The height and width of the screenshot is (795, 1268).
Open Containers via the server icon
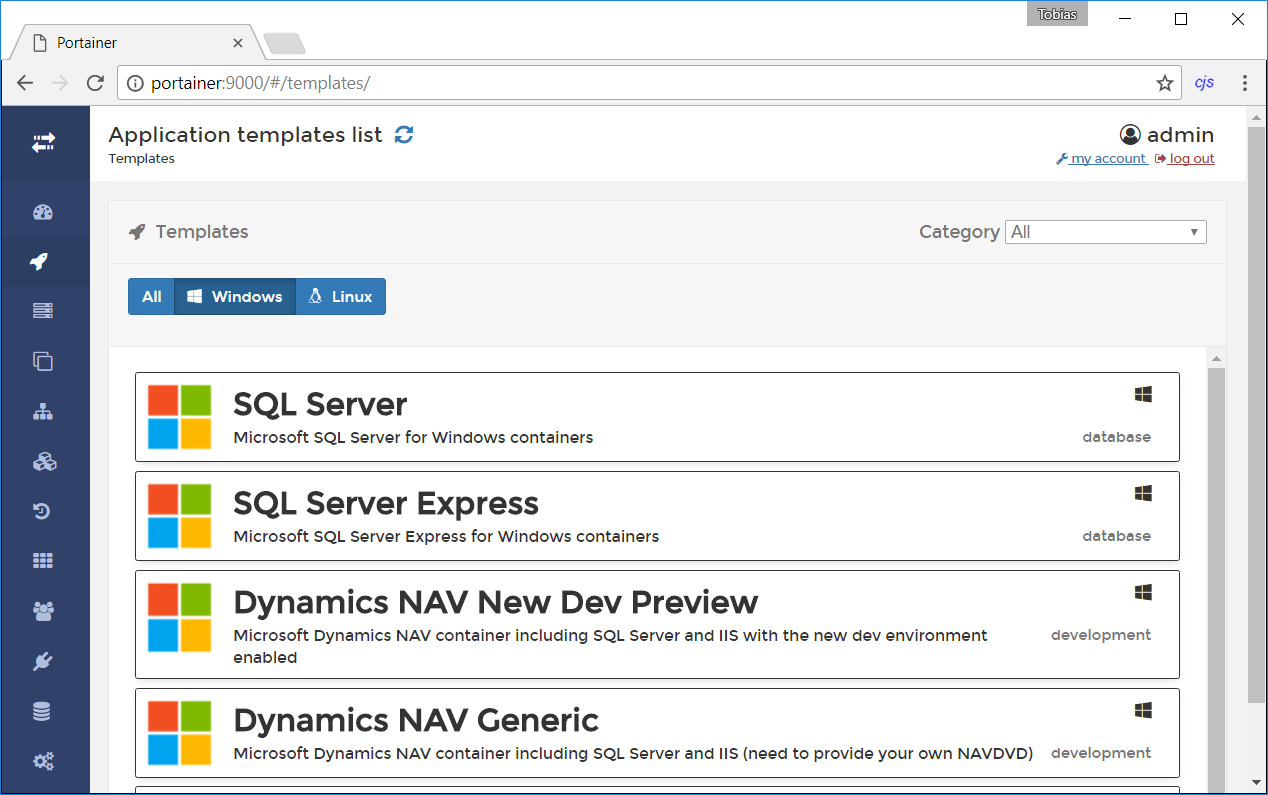coord(43,311)
